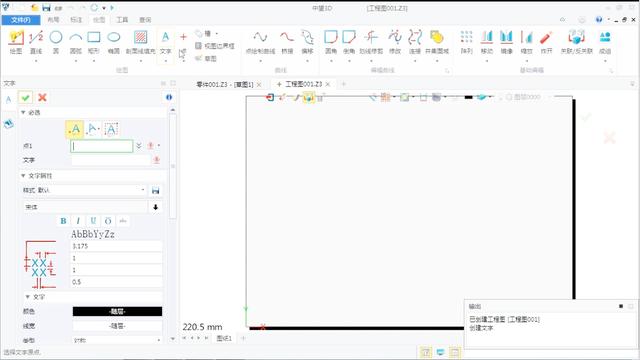Toggle bold B text formatting

click(x=63, y=221)
